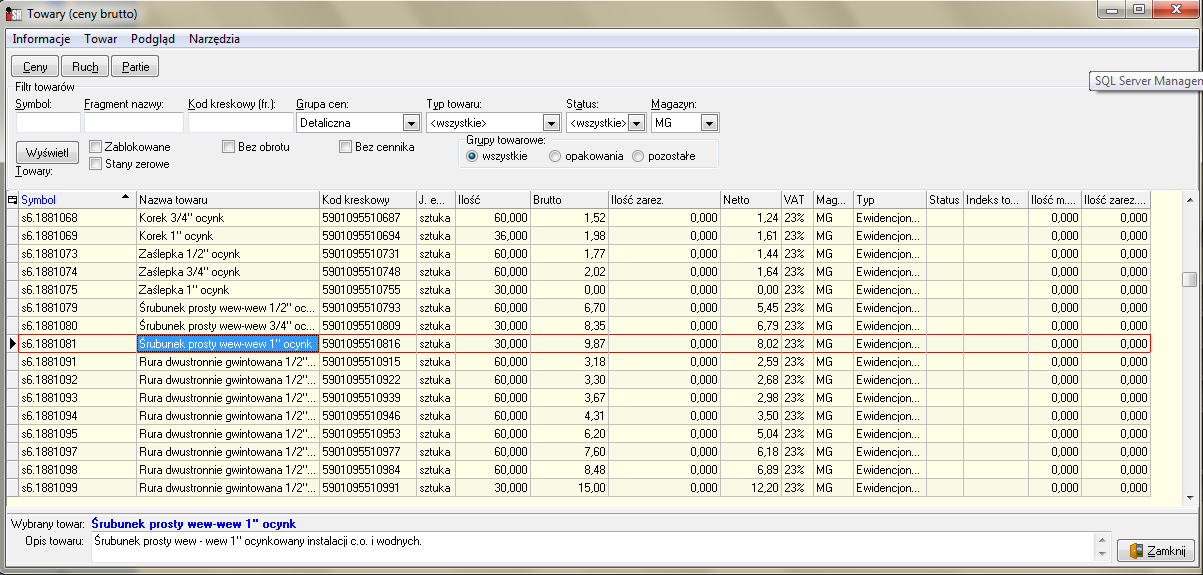Click symbol cell s6.1881075
Image resolution: width=1203 pixels, height=575 pixels.
pos(77,289)
